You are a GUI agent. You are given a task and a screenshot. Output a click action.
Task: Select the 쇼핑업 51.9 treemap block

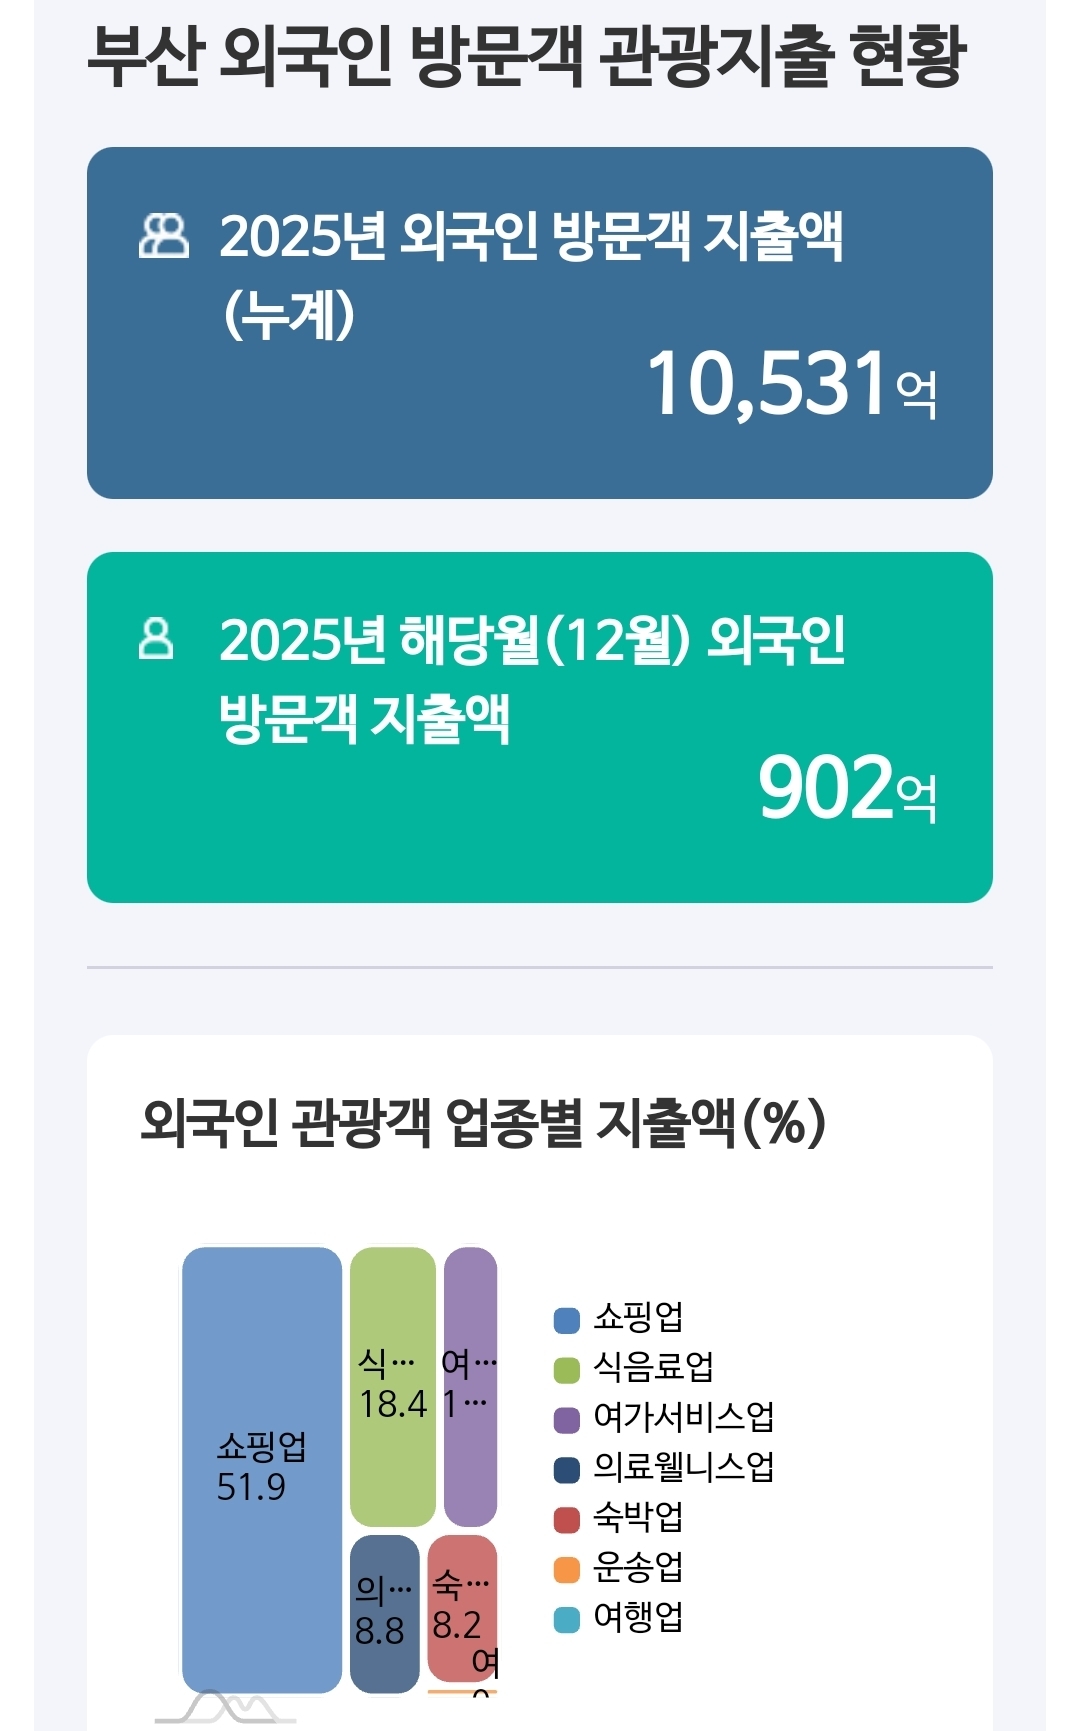262,1468
